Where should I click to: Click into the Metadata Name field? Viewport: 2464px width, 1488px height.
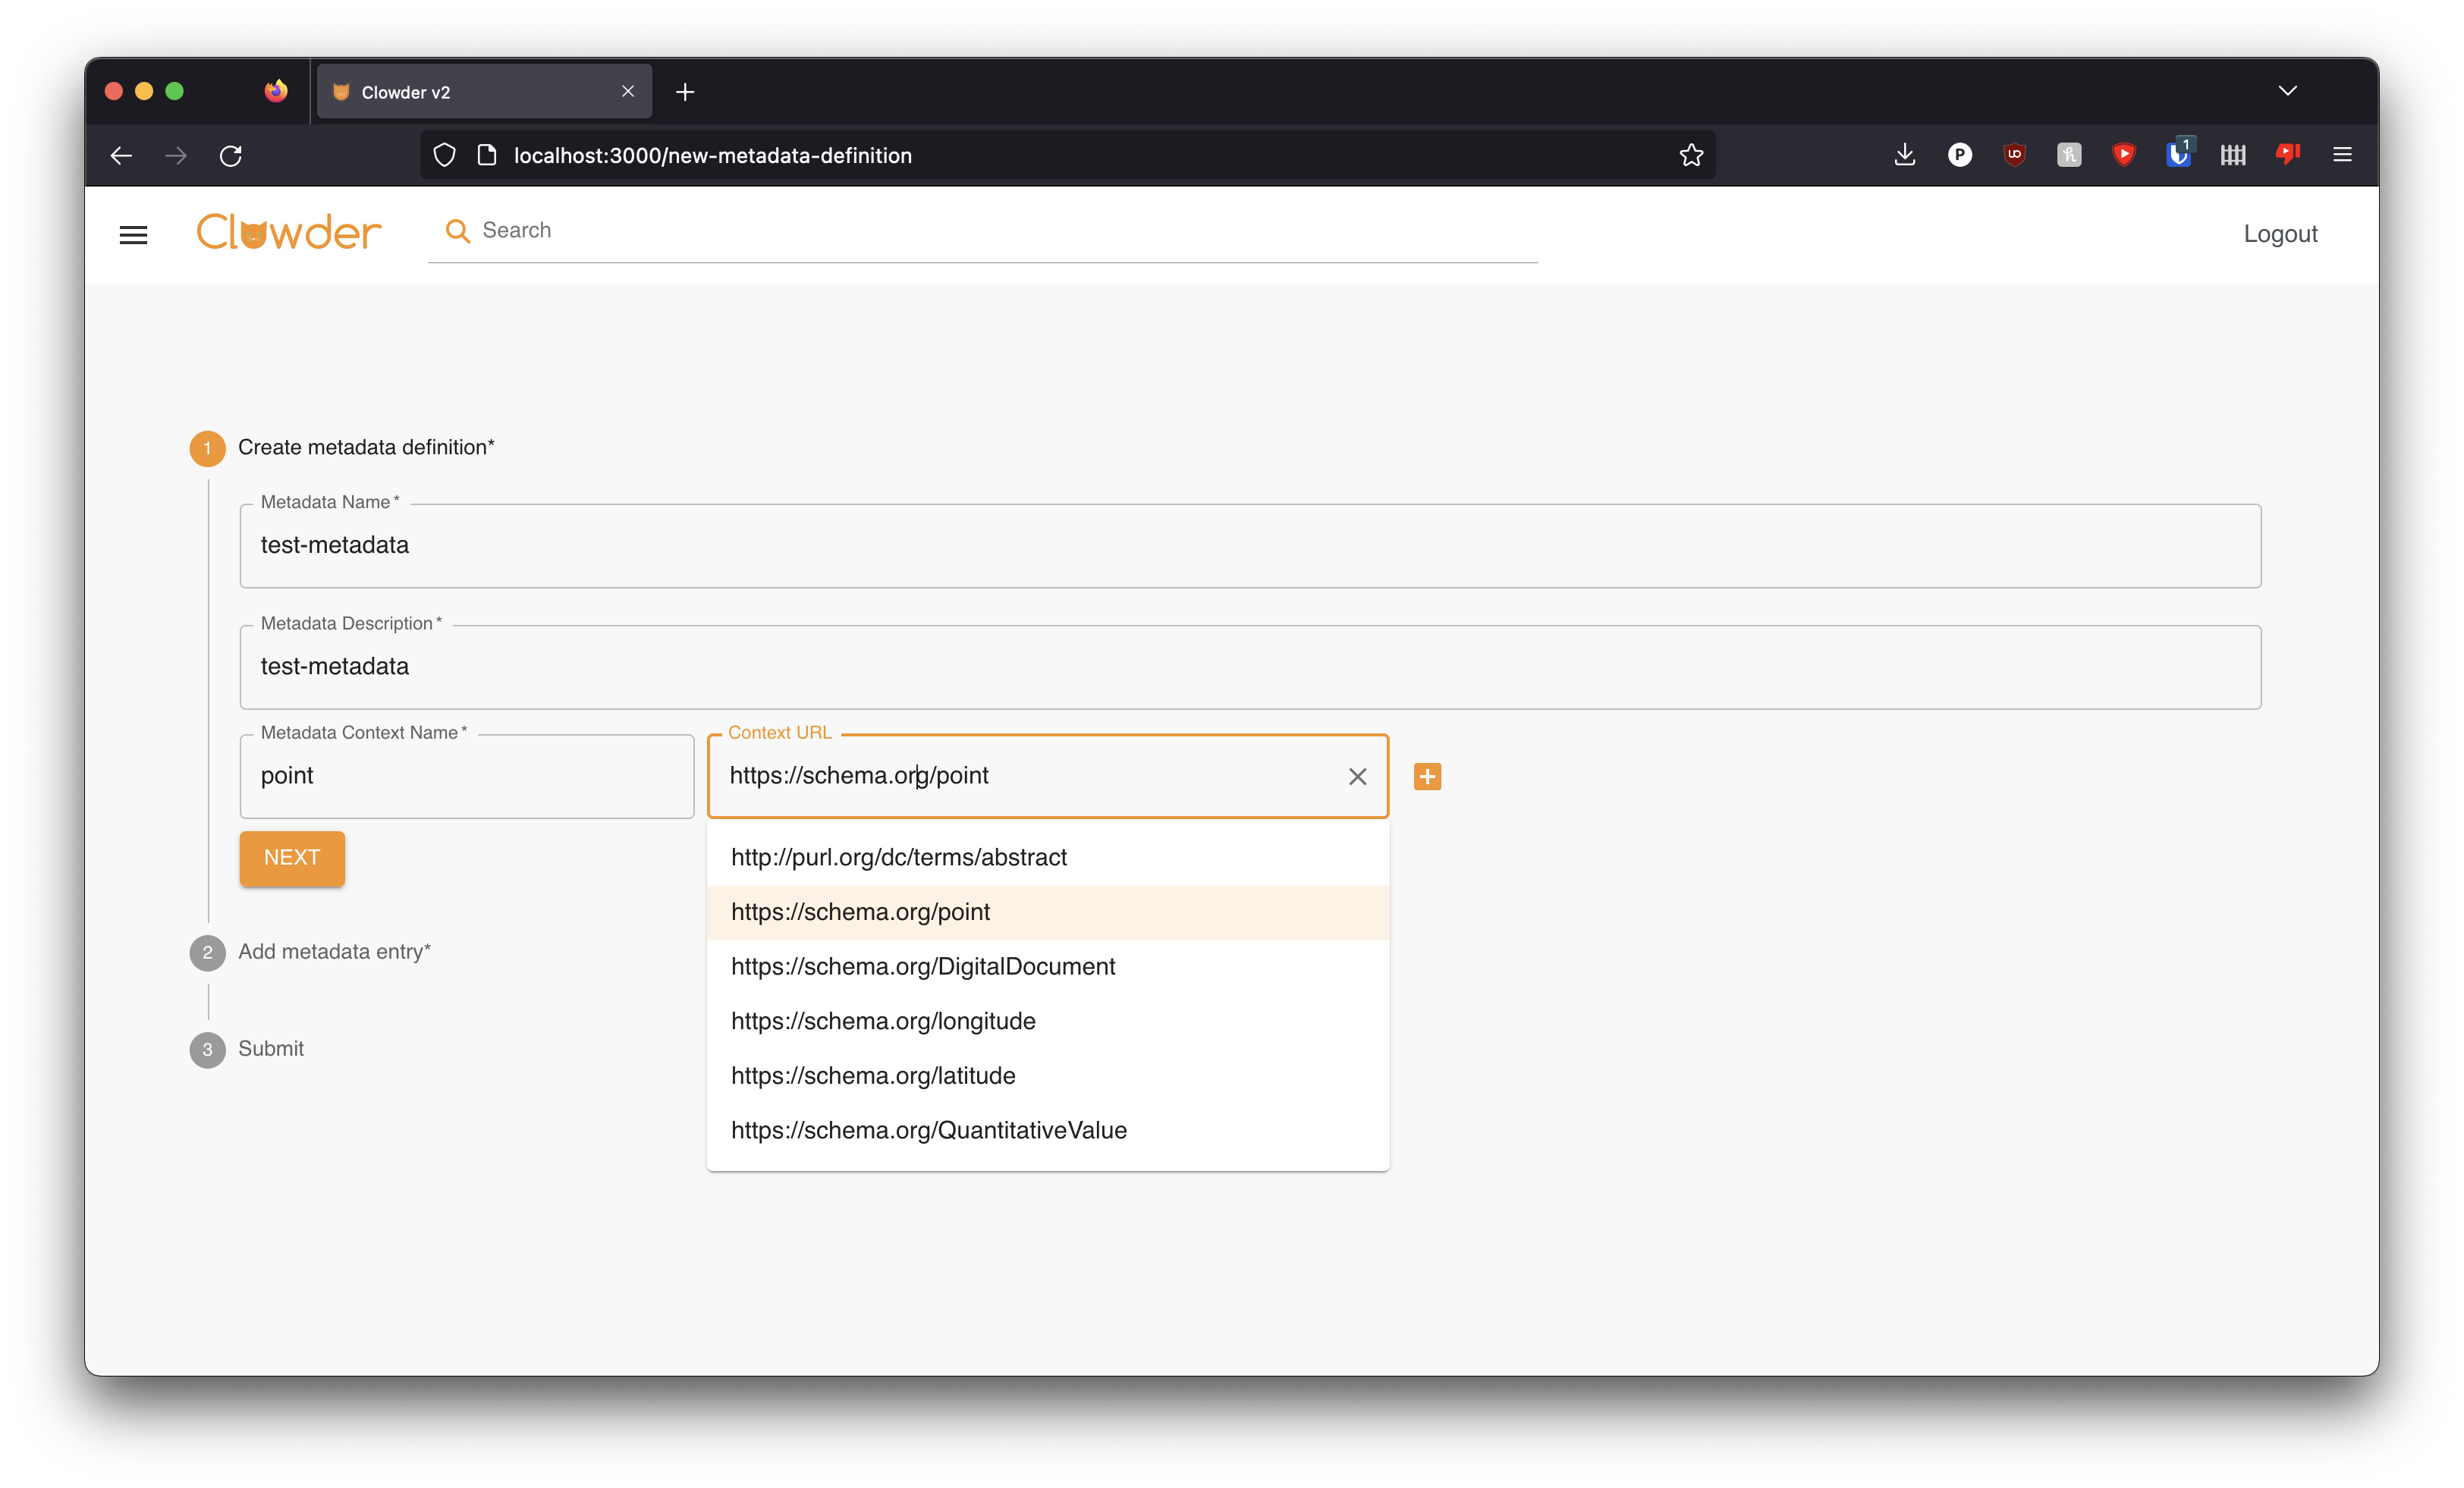click(1250, 546)
